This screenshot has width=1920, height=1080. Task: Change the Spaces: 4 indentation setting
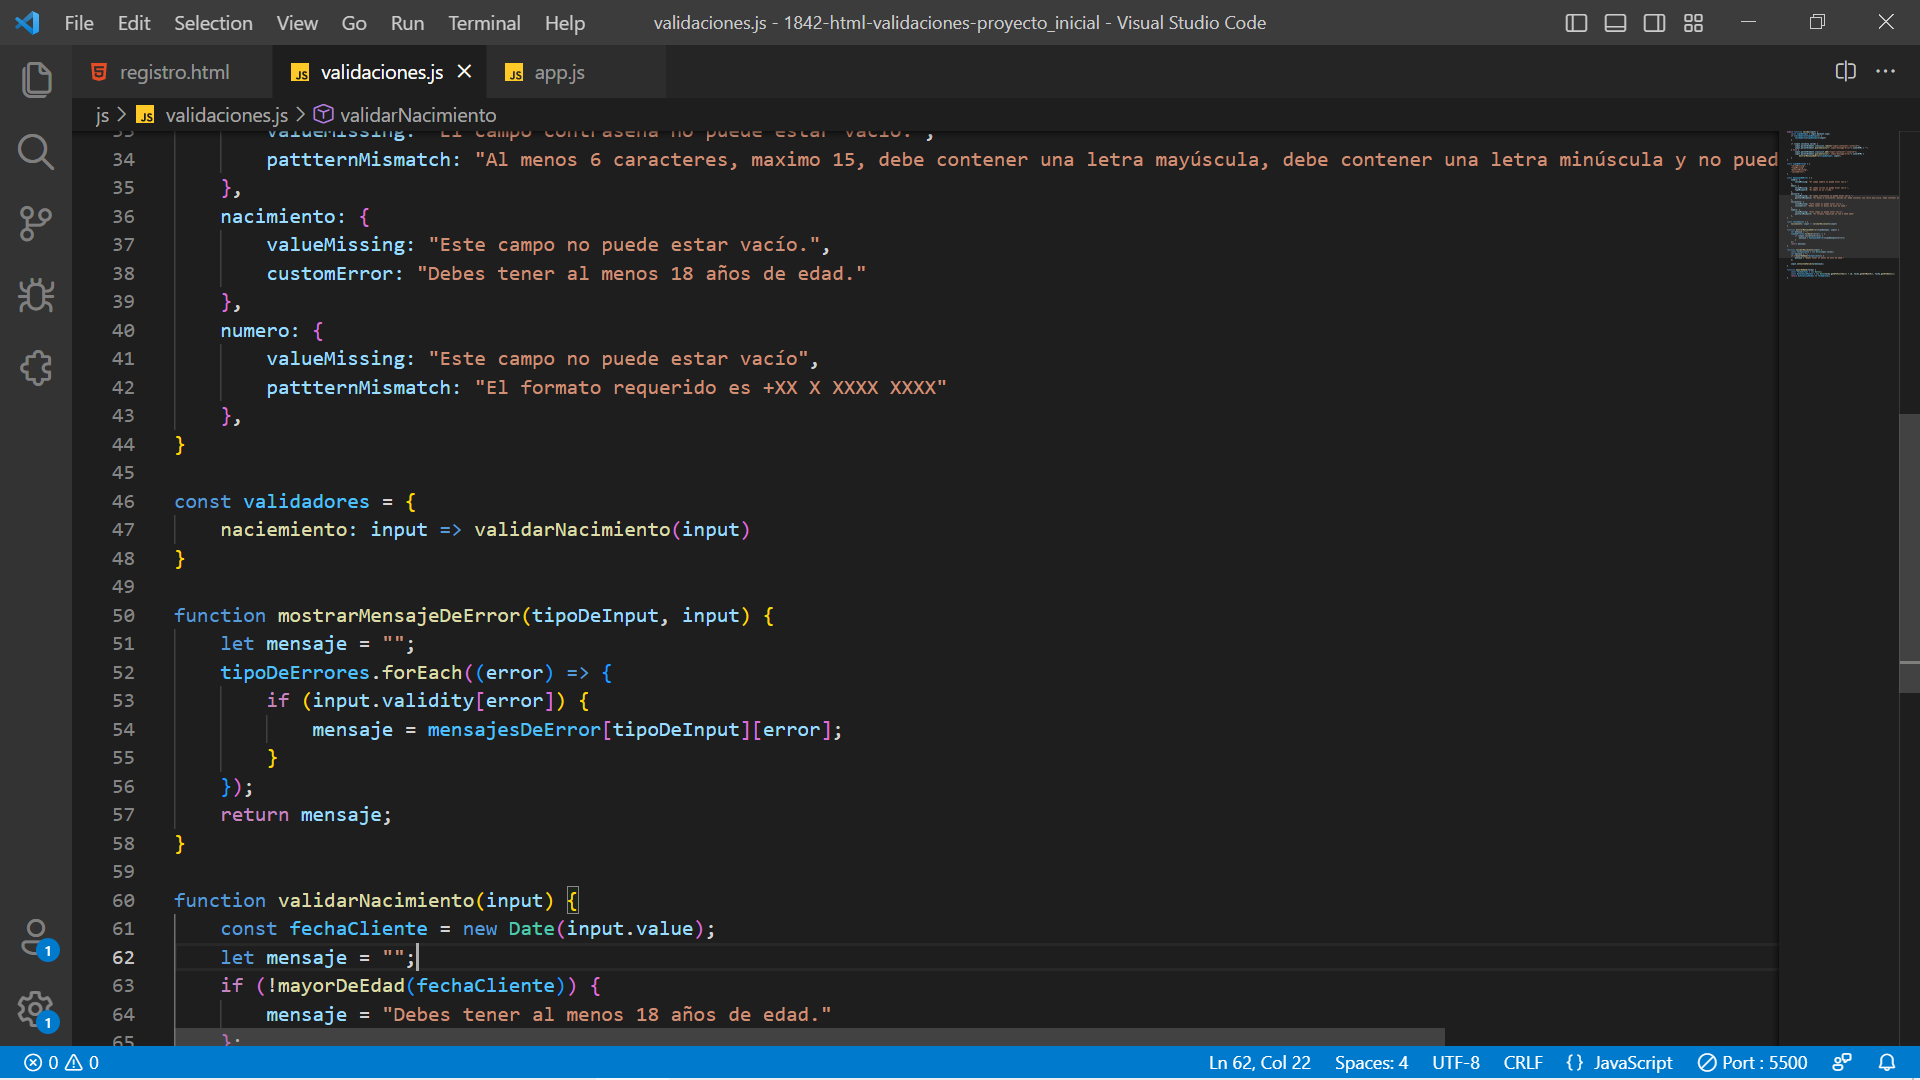tap(1371, 1063)
